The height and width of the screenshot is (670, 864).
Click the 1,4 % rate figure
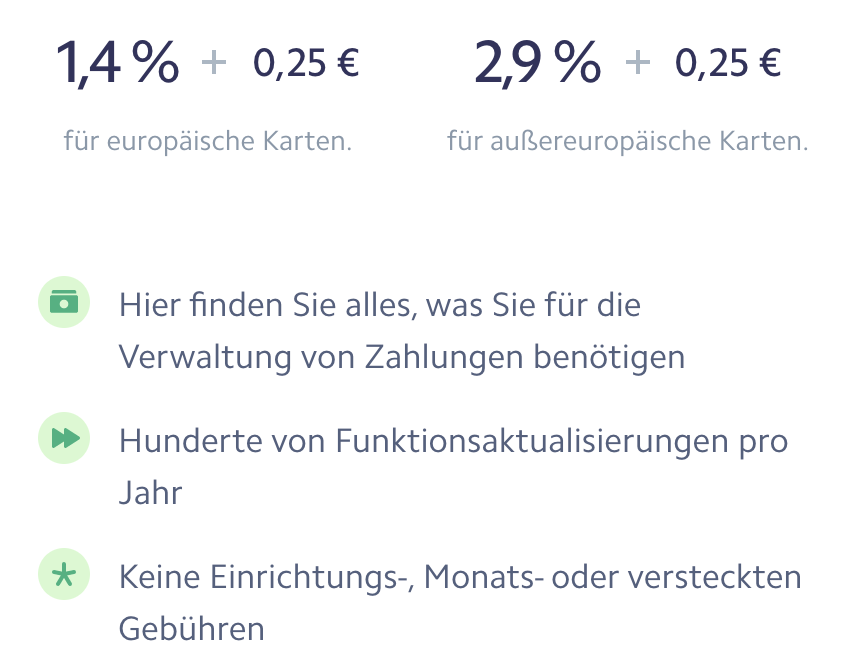[117, 62]
